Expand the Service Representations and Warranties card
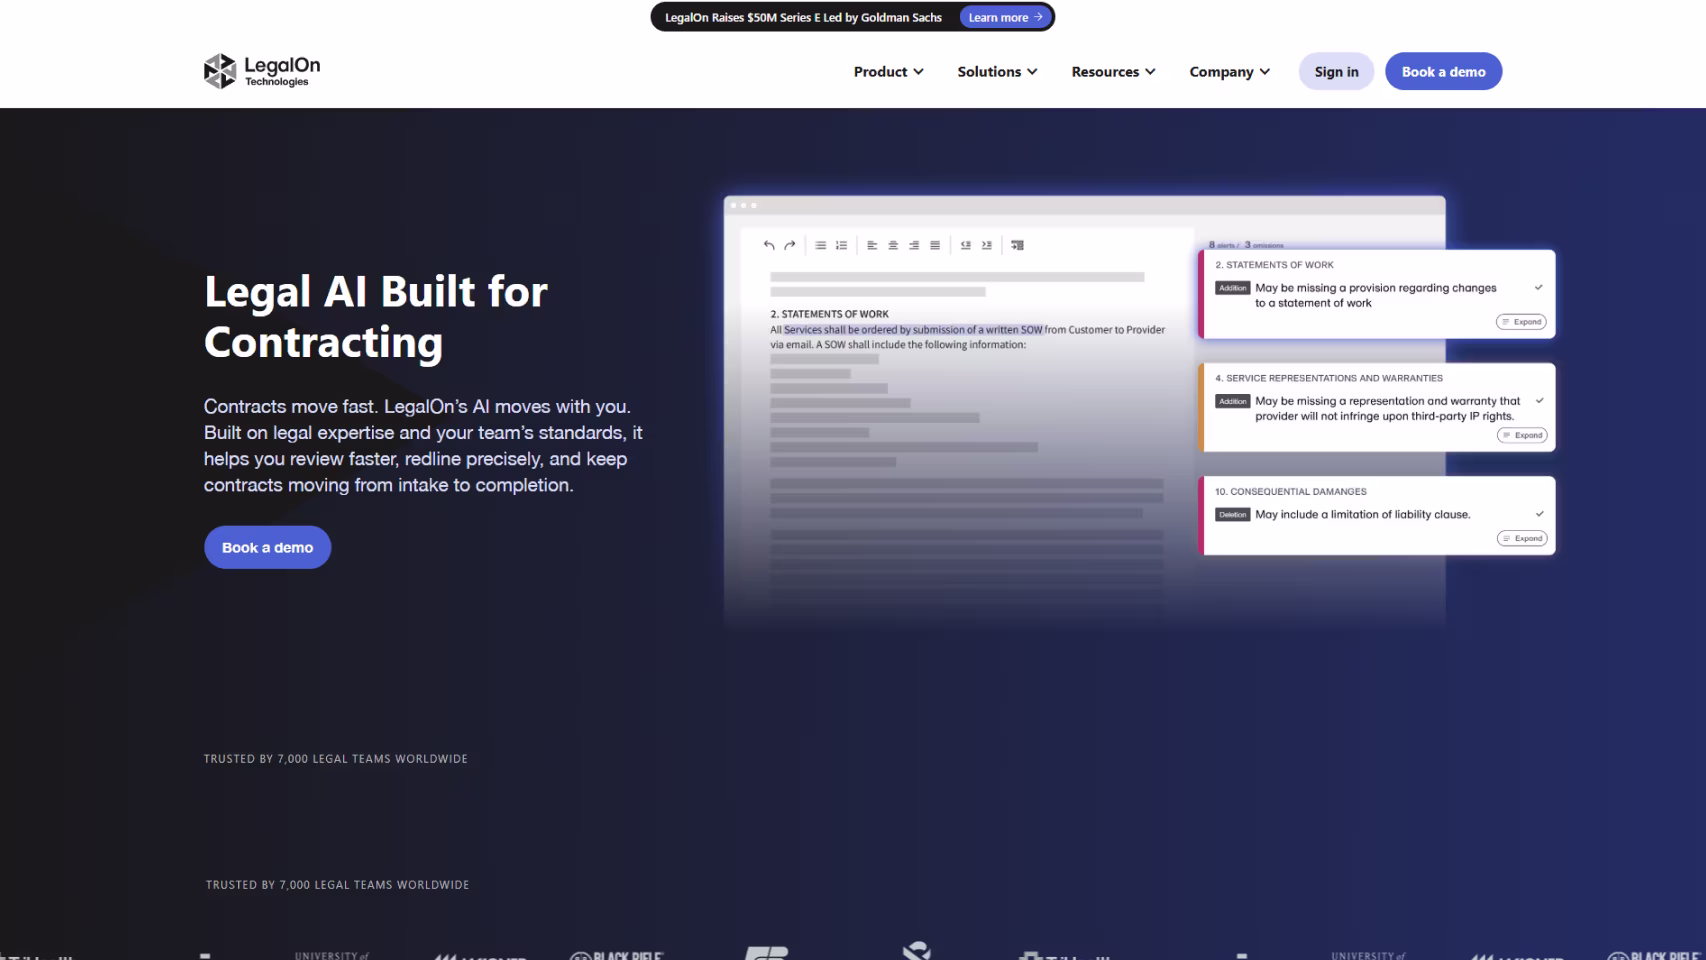The width and height of the screenshot is (1706, 960). click(1522, 435)
